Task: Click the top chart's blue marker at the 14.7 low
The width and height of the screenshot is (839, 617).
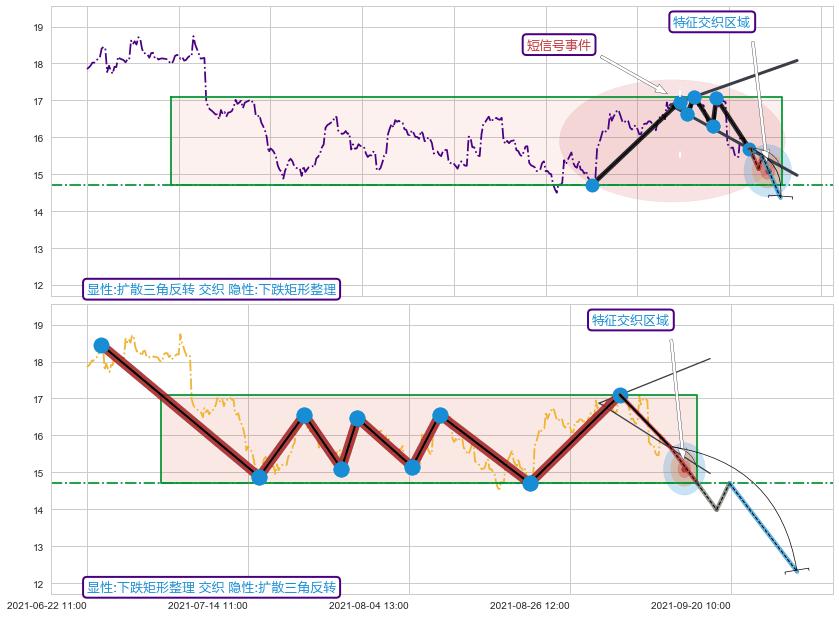Action: [592, 185]
